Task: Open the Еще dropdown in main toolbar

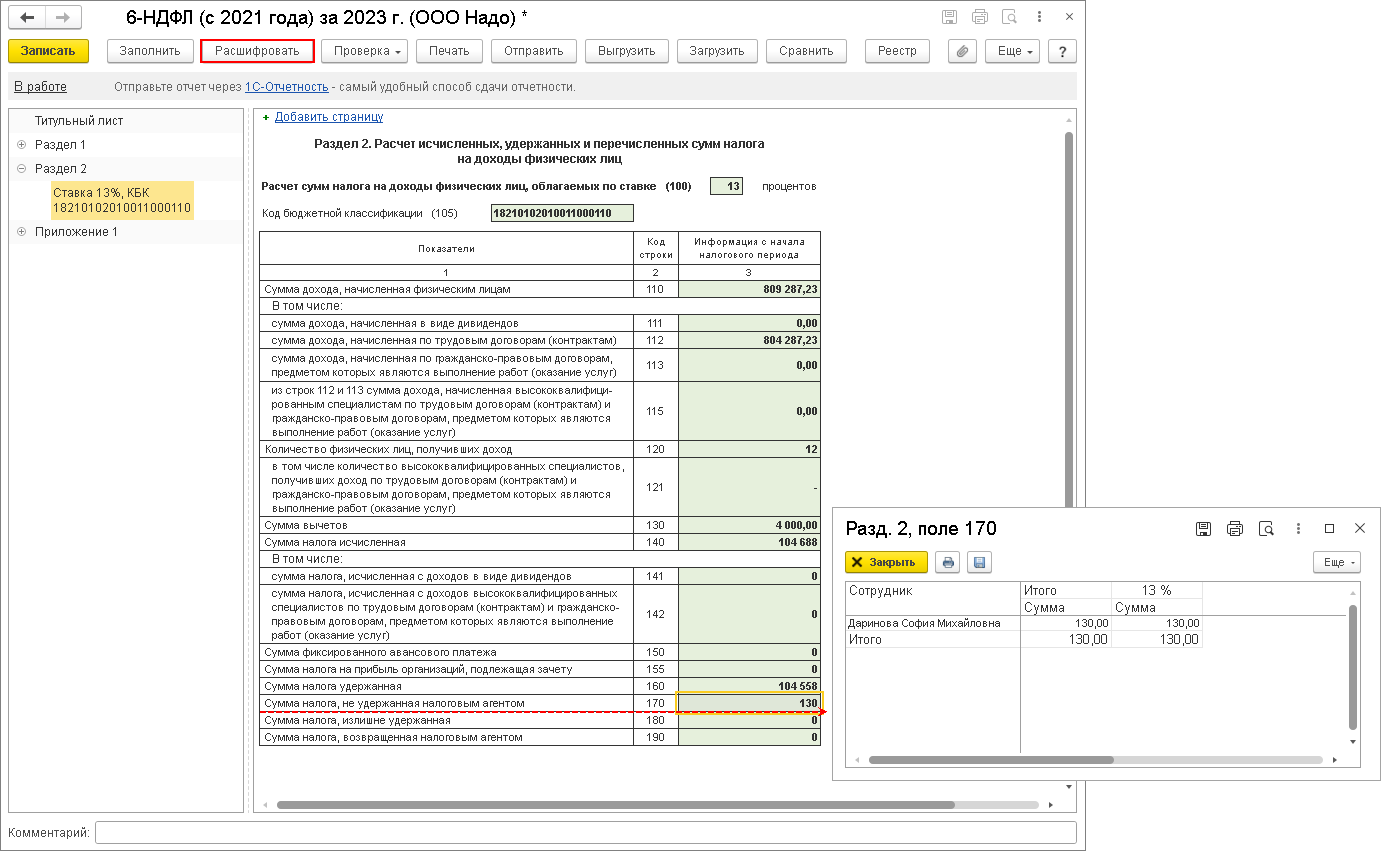Action: click(x=1012, y=51)
